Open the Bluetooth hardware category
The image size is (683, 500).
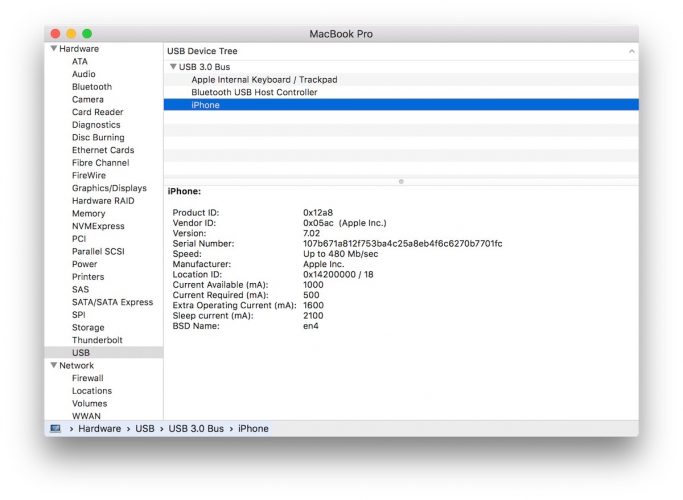[92, 87]
